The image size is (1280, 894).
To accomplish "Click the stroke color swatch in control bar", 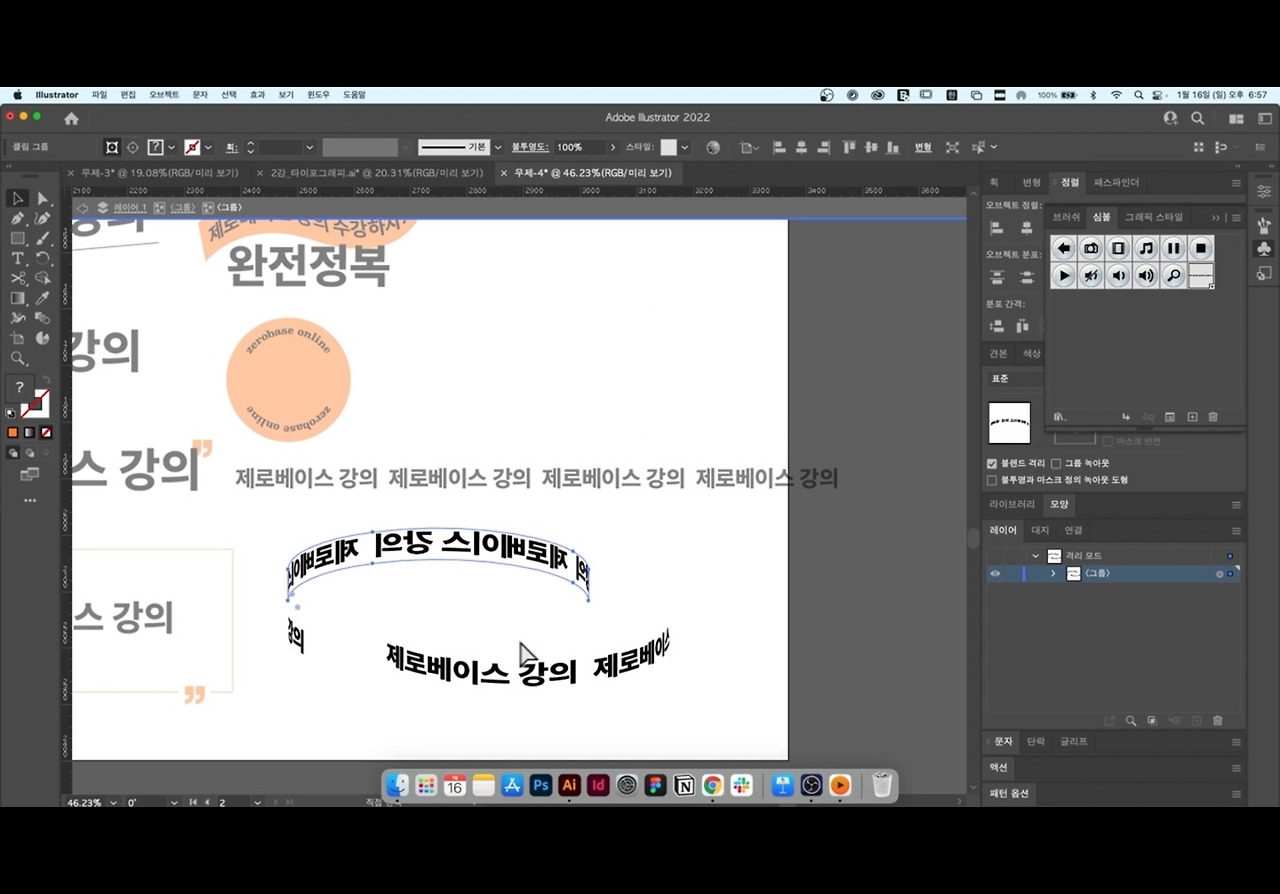I will point(192,147).
